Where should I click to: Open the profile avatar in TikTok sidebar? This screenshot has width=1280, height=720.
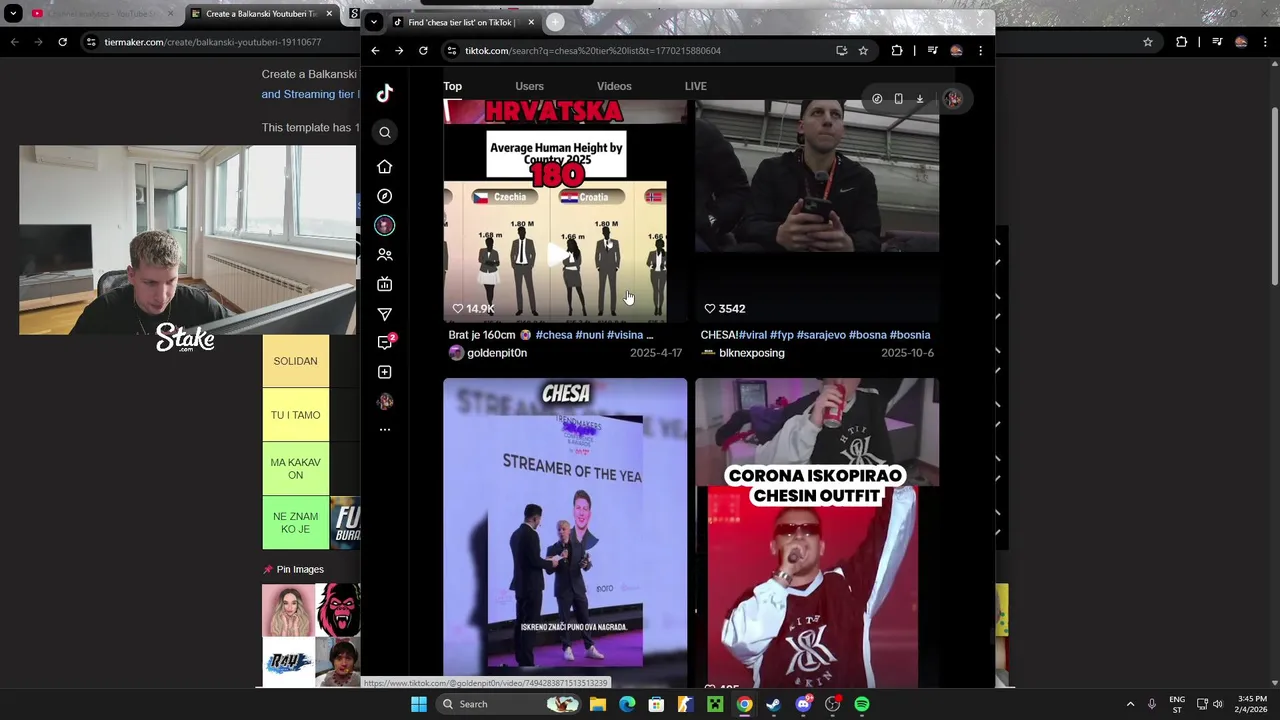click(x=385, y=401)
